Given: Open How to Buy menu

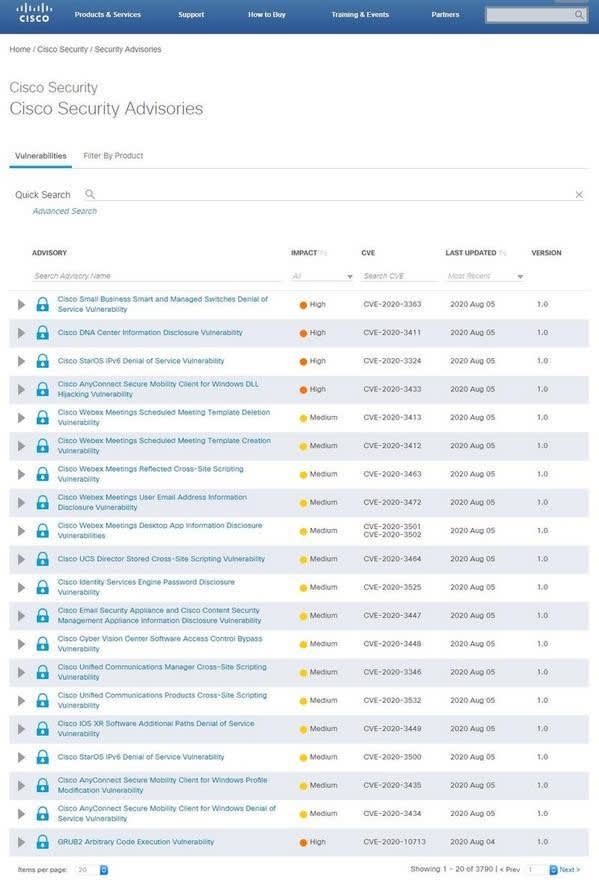Looking at the screenshot, I should [x=266, y=15].
